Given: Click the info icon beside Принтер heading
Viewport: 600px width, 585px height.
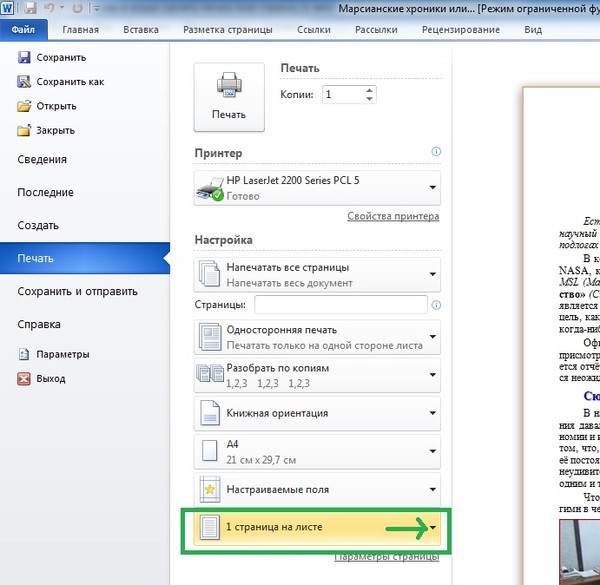Looking at the screenshot, I should (436, 152).
